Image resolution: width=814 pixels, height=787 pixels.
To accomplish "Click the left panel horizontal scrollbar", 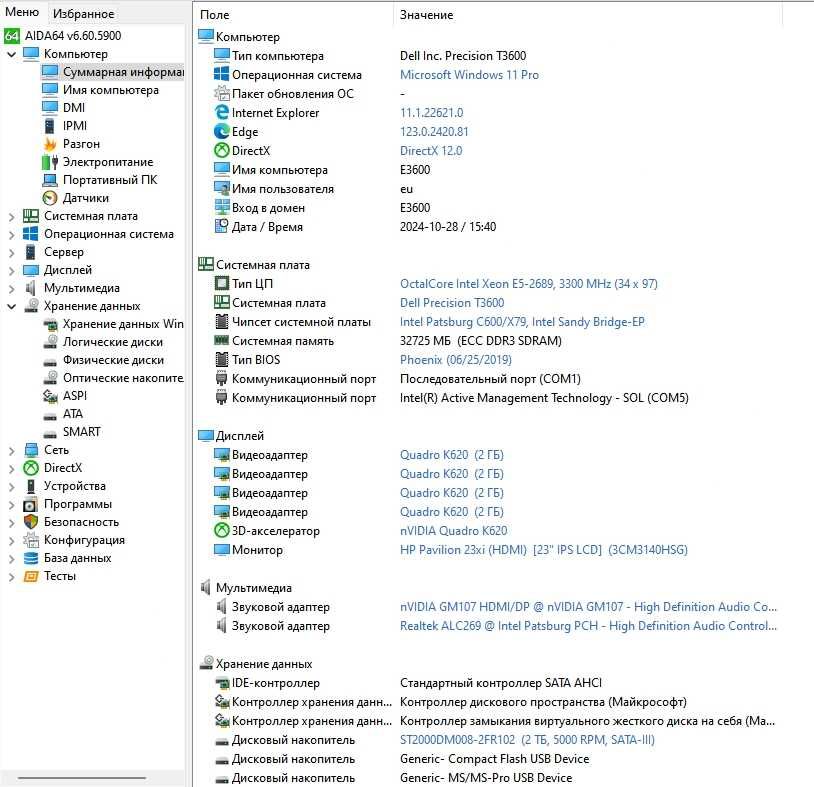I will (x=82, y=778).
